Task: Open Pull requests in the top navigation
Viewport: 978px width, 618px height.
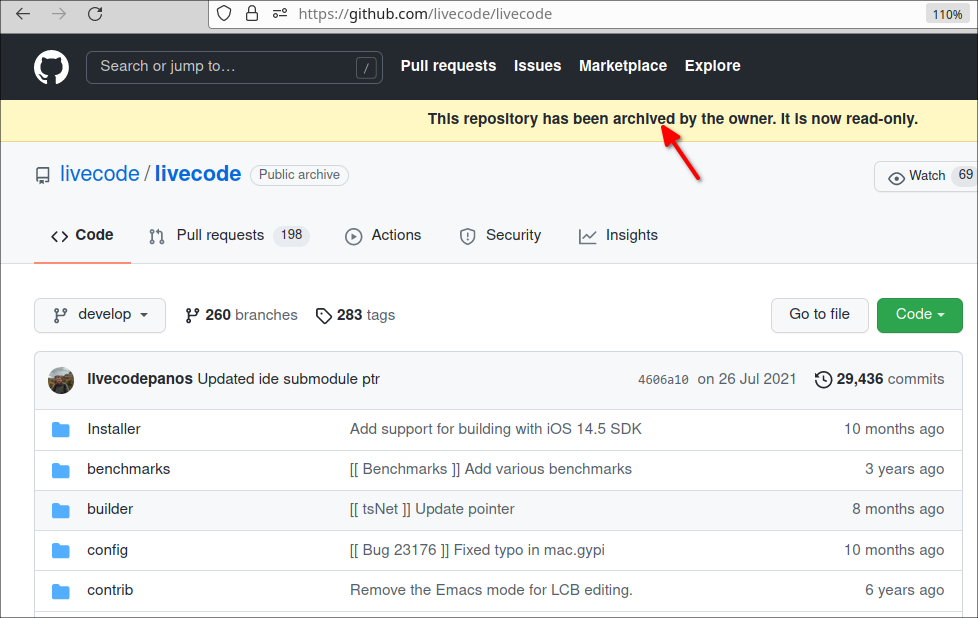Action: click(448, 66)
